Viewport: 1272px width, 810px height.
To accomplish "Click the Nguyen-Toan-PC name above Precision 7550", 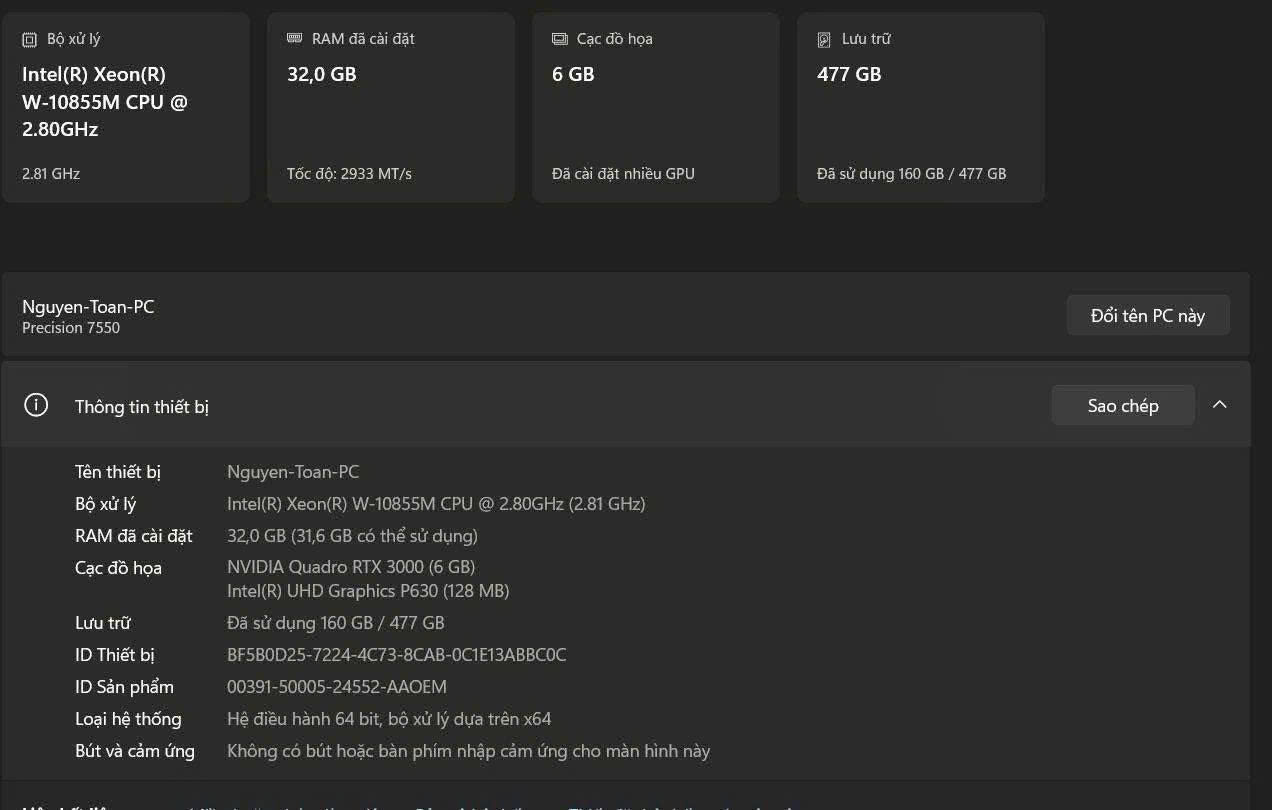I will click(x=88, y=307).
